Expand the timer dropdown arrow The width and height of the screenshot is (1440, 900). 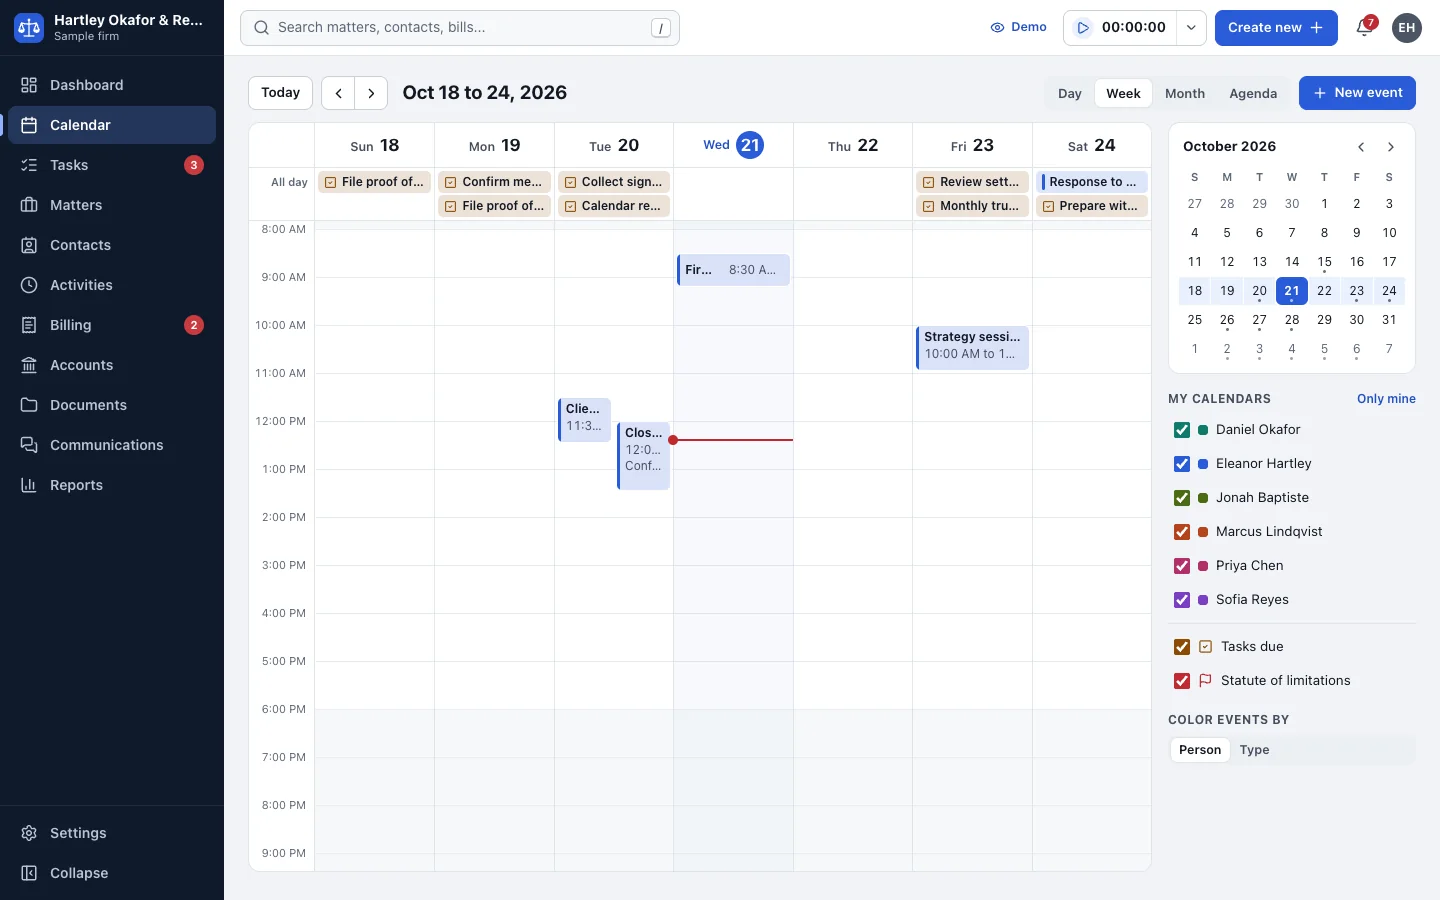click(1191, 28)
